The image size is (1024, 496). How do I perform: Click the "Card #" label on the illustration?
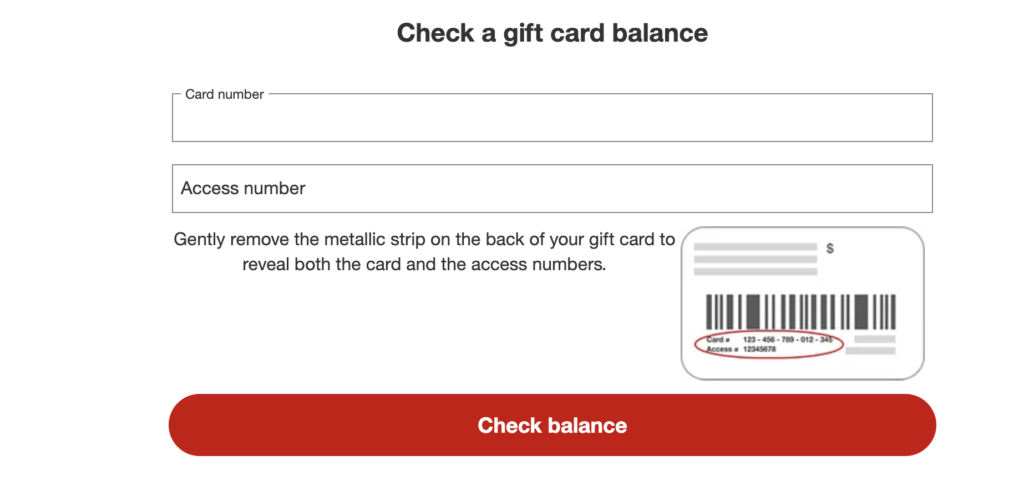(x=718, y=340)
